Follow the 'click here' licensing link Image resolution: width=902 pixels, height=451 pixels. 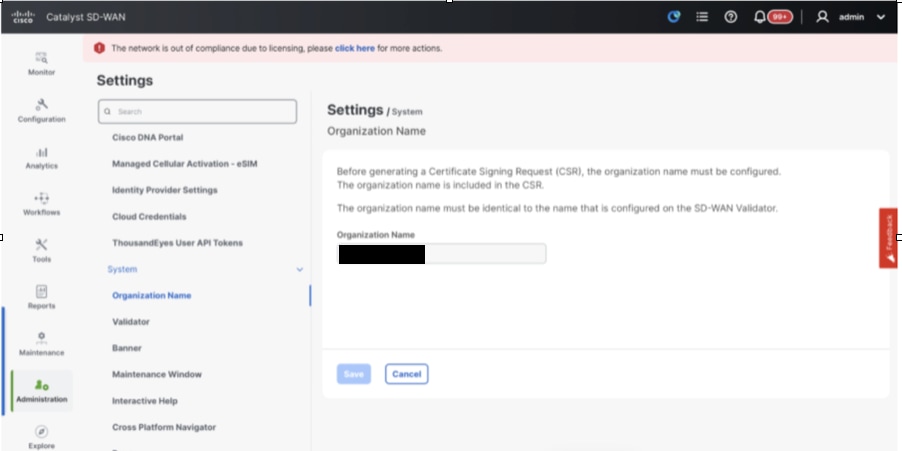click(x=355, y=48)
